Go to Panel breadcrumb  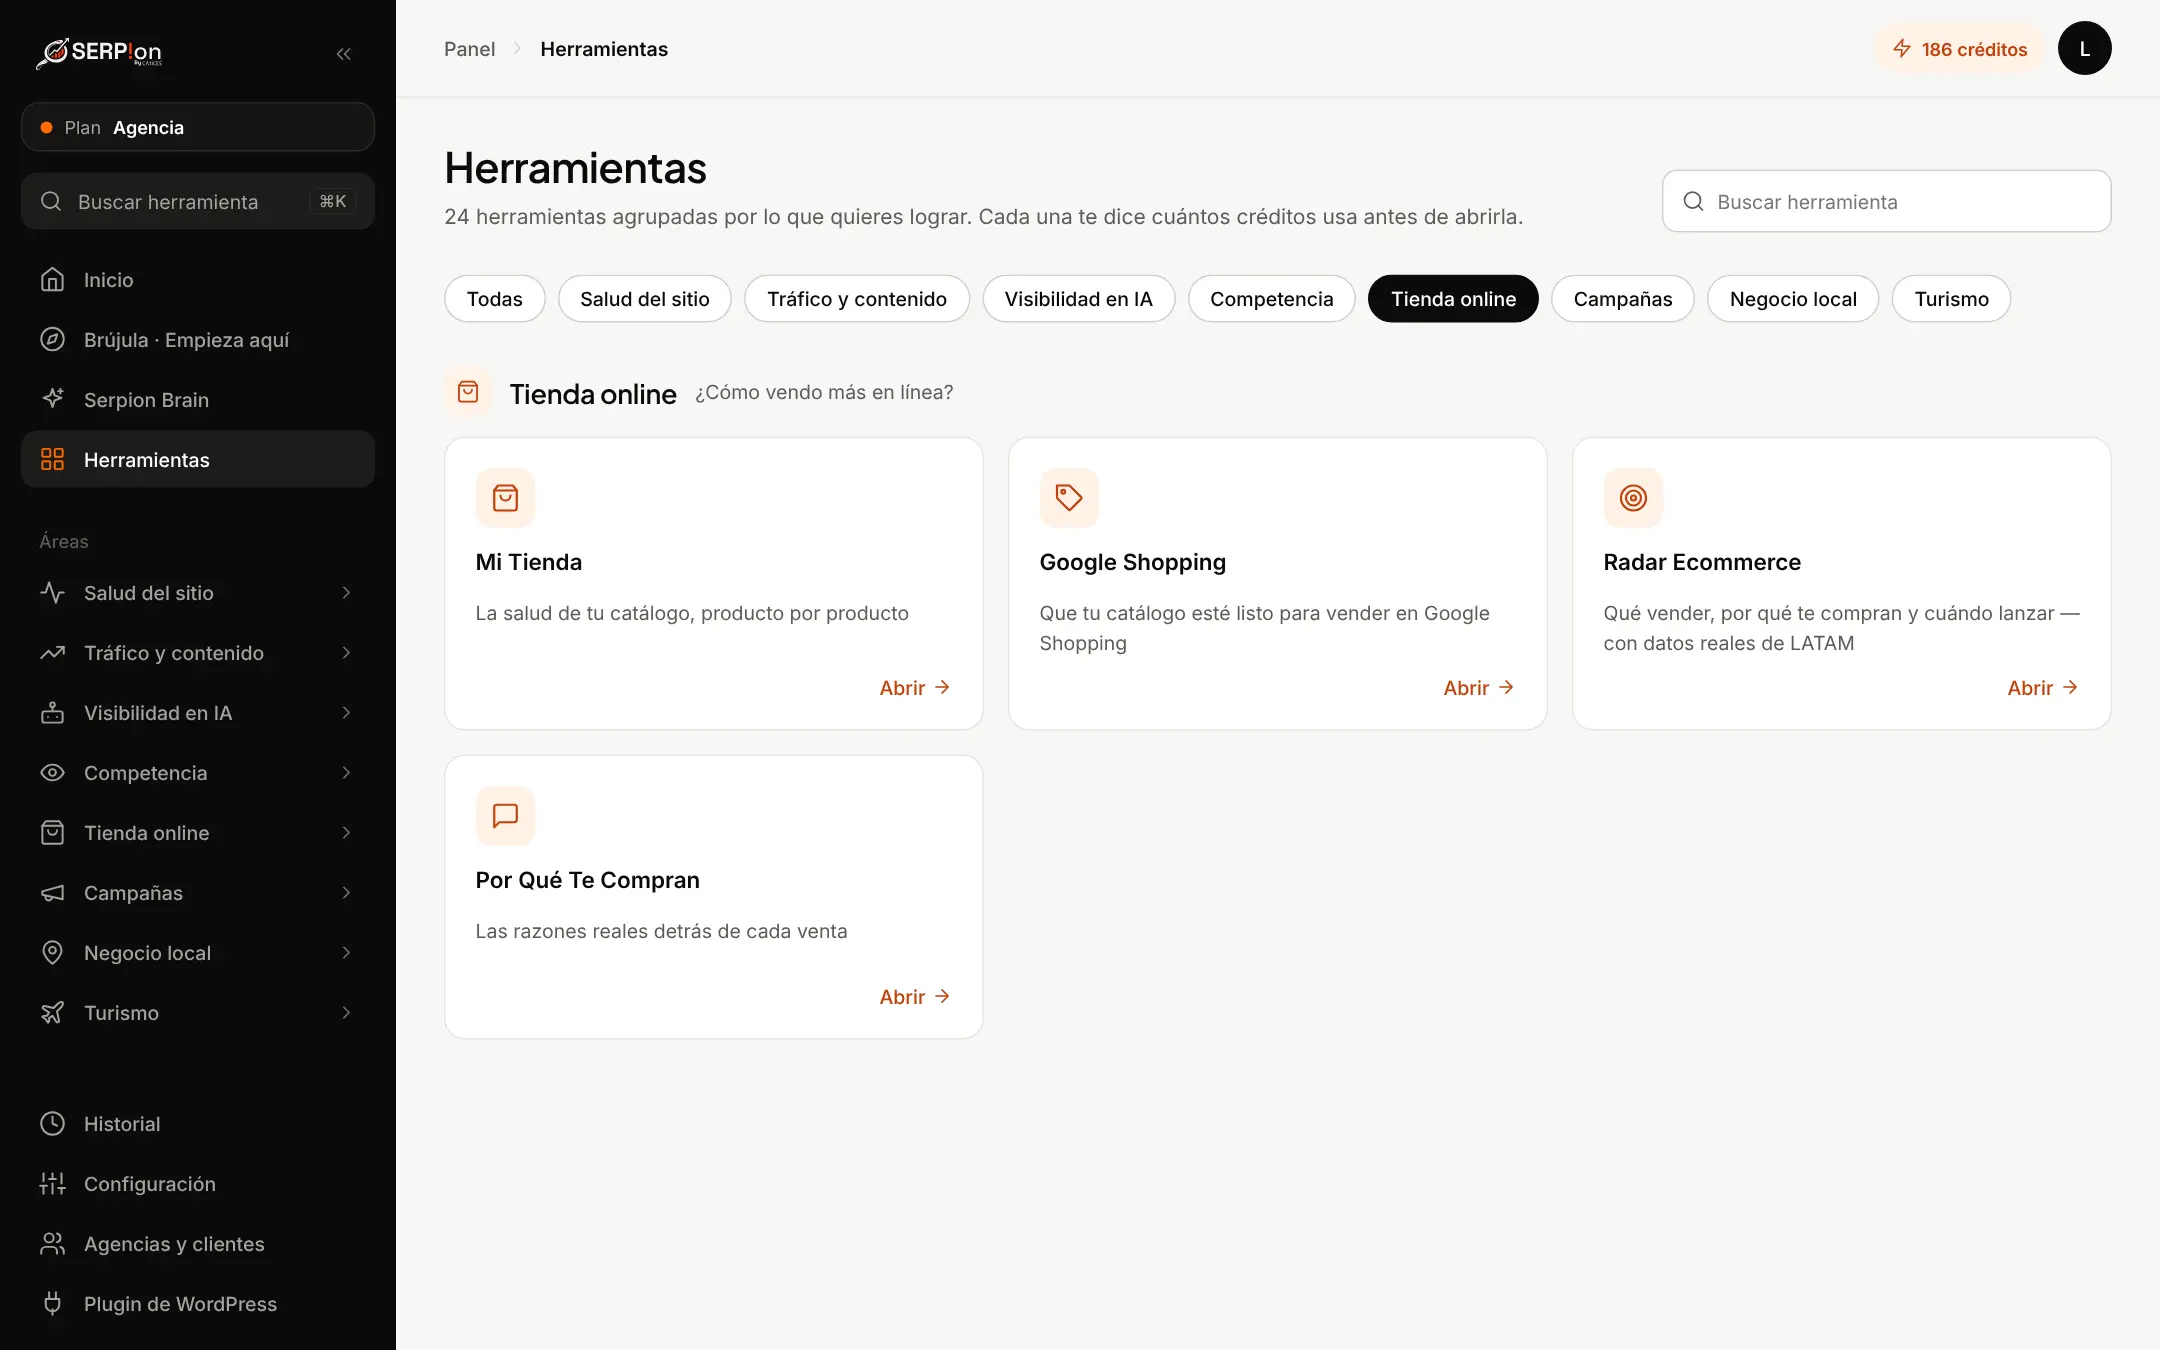pos(469,49)
